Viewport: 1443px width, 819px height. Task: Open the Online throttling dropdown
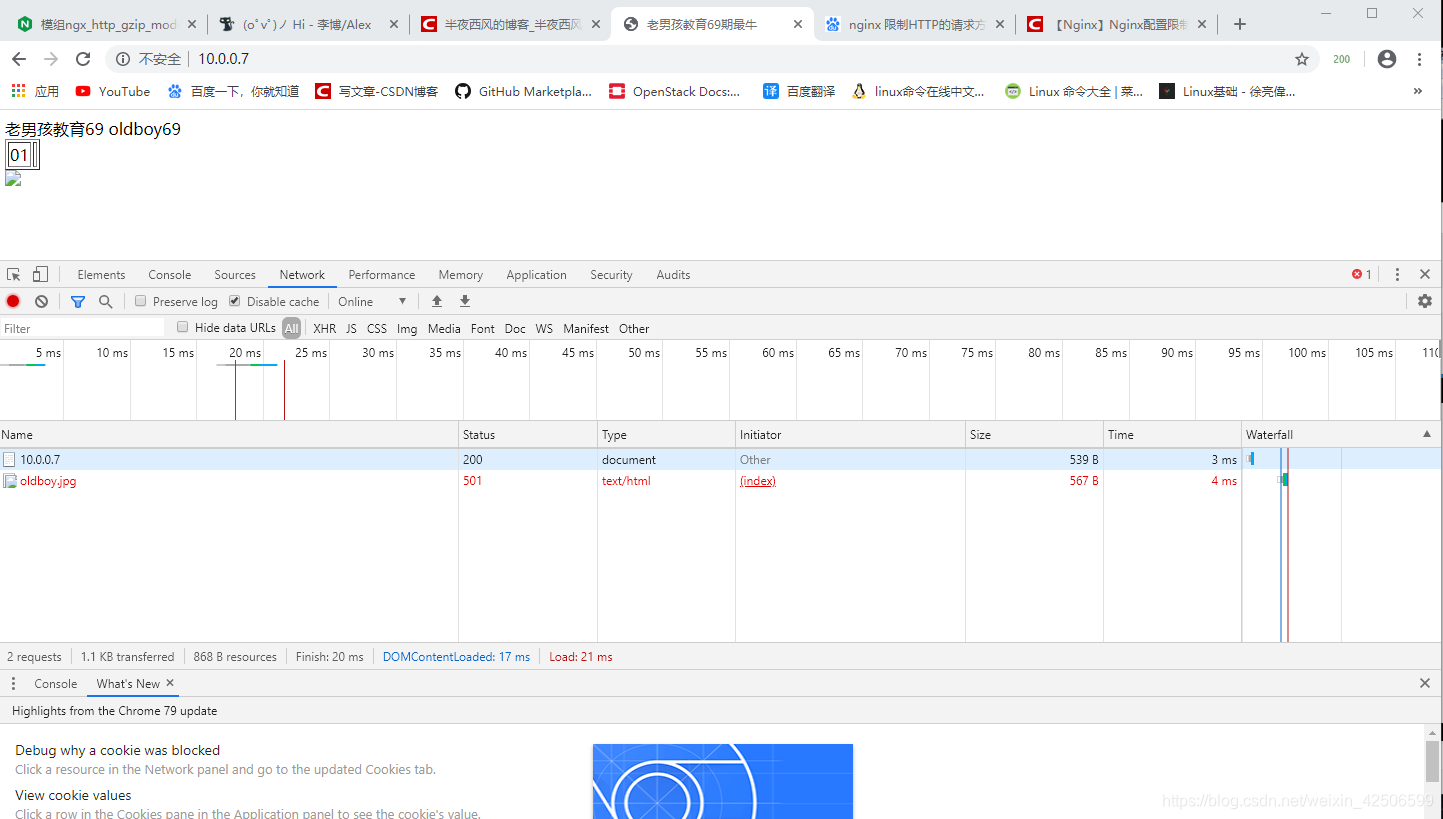(372, 301)
